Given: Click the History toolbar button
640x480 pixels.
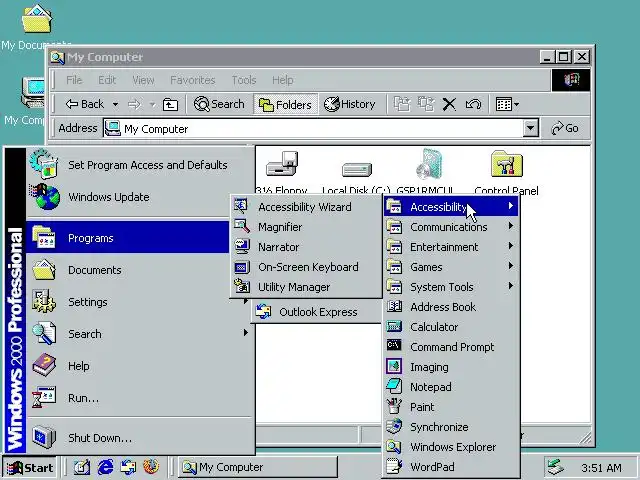Looking at the screenshot, I should pyautogui.click(x=350, y=104).
